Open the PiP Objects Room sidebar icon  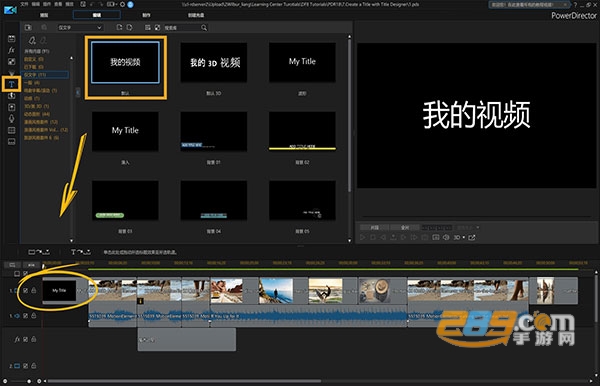point(11,62)
